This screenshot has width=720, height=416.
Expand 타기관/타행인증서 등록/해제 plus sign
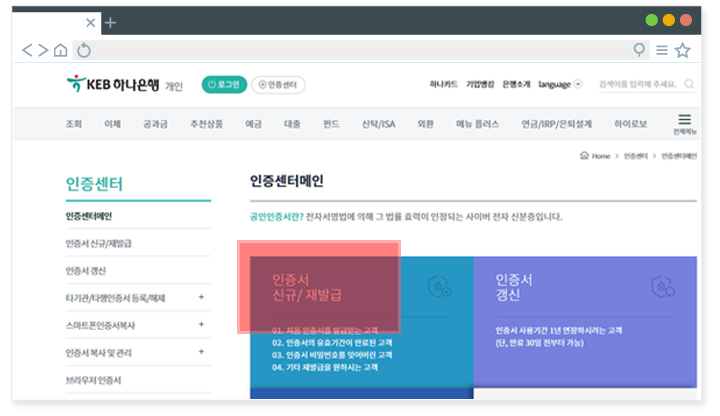click(201, 297)
